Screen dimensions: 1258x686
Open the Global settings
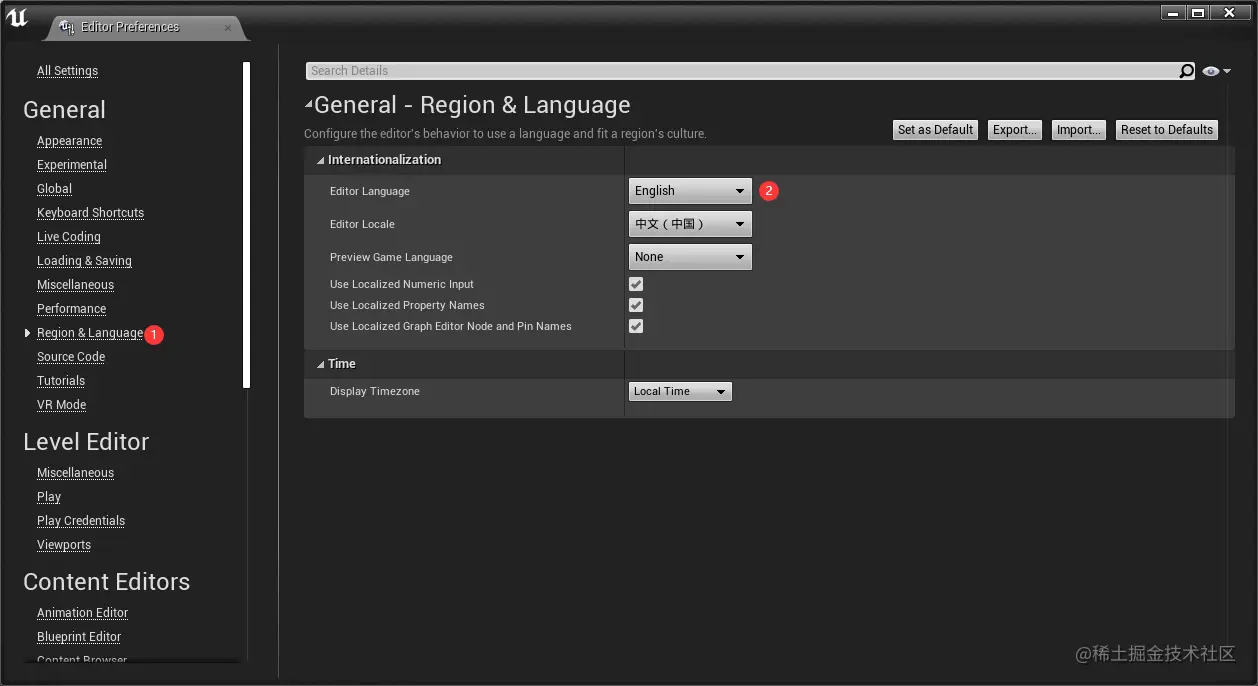pos(54,189)
